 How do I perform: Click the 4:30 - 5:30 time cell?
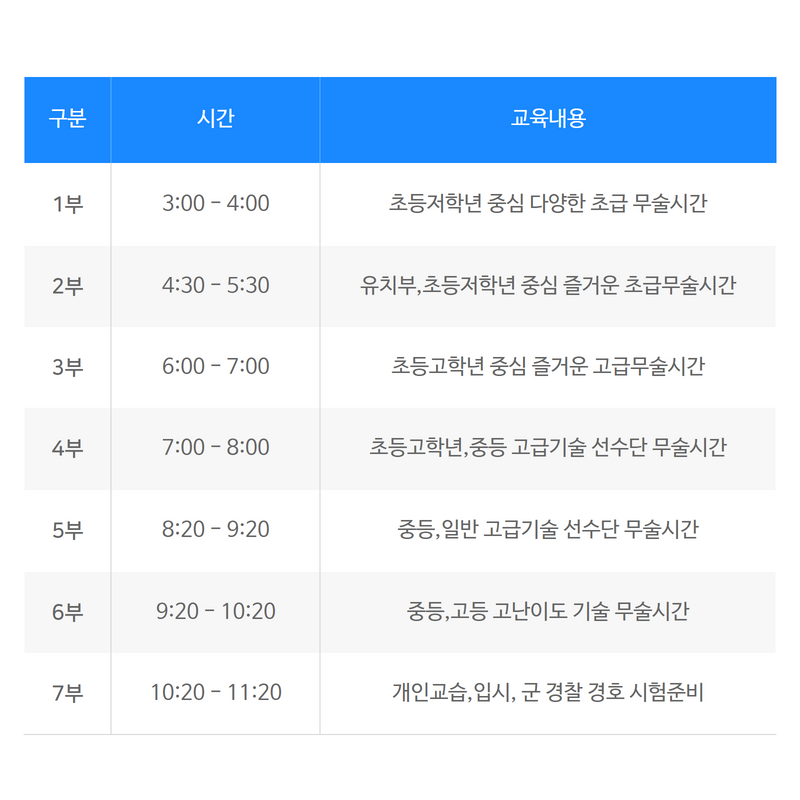coord(215,285)
